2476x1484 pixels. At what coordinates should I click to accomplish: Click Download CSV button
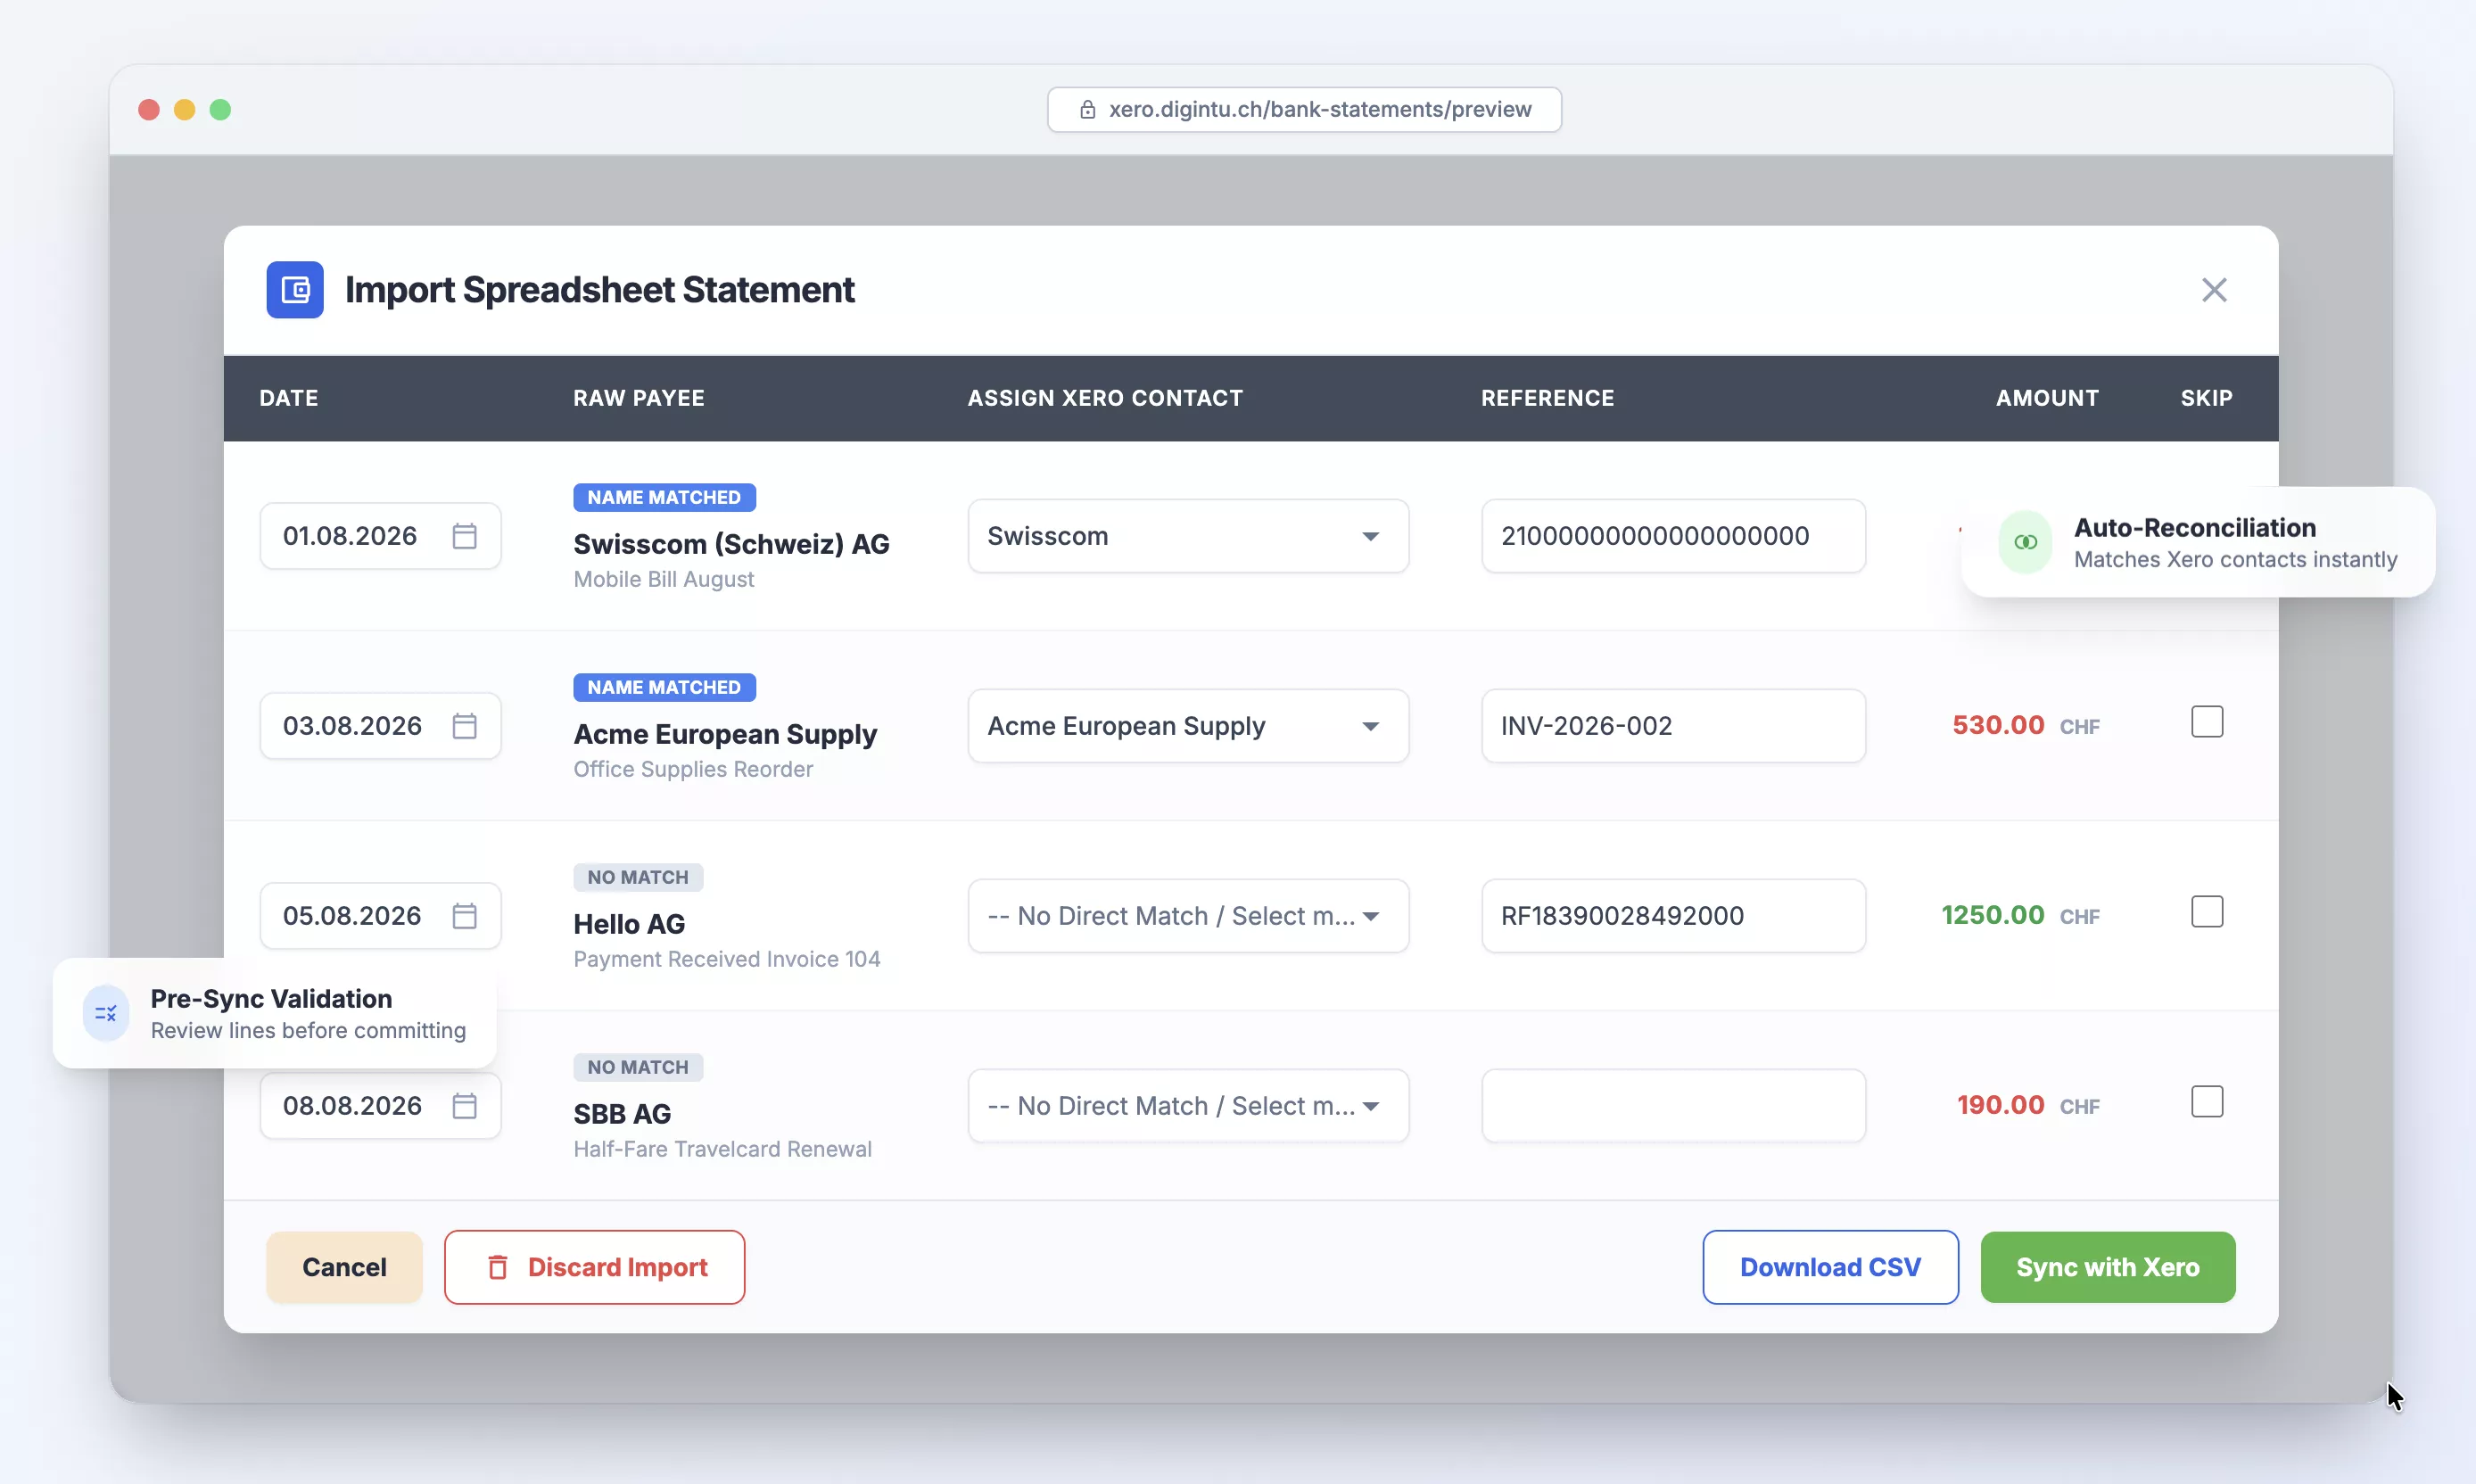coord(1830,1267)
